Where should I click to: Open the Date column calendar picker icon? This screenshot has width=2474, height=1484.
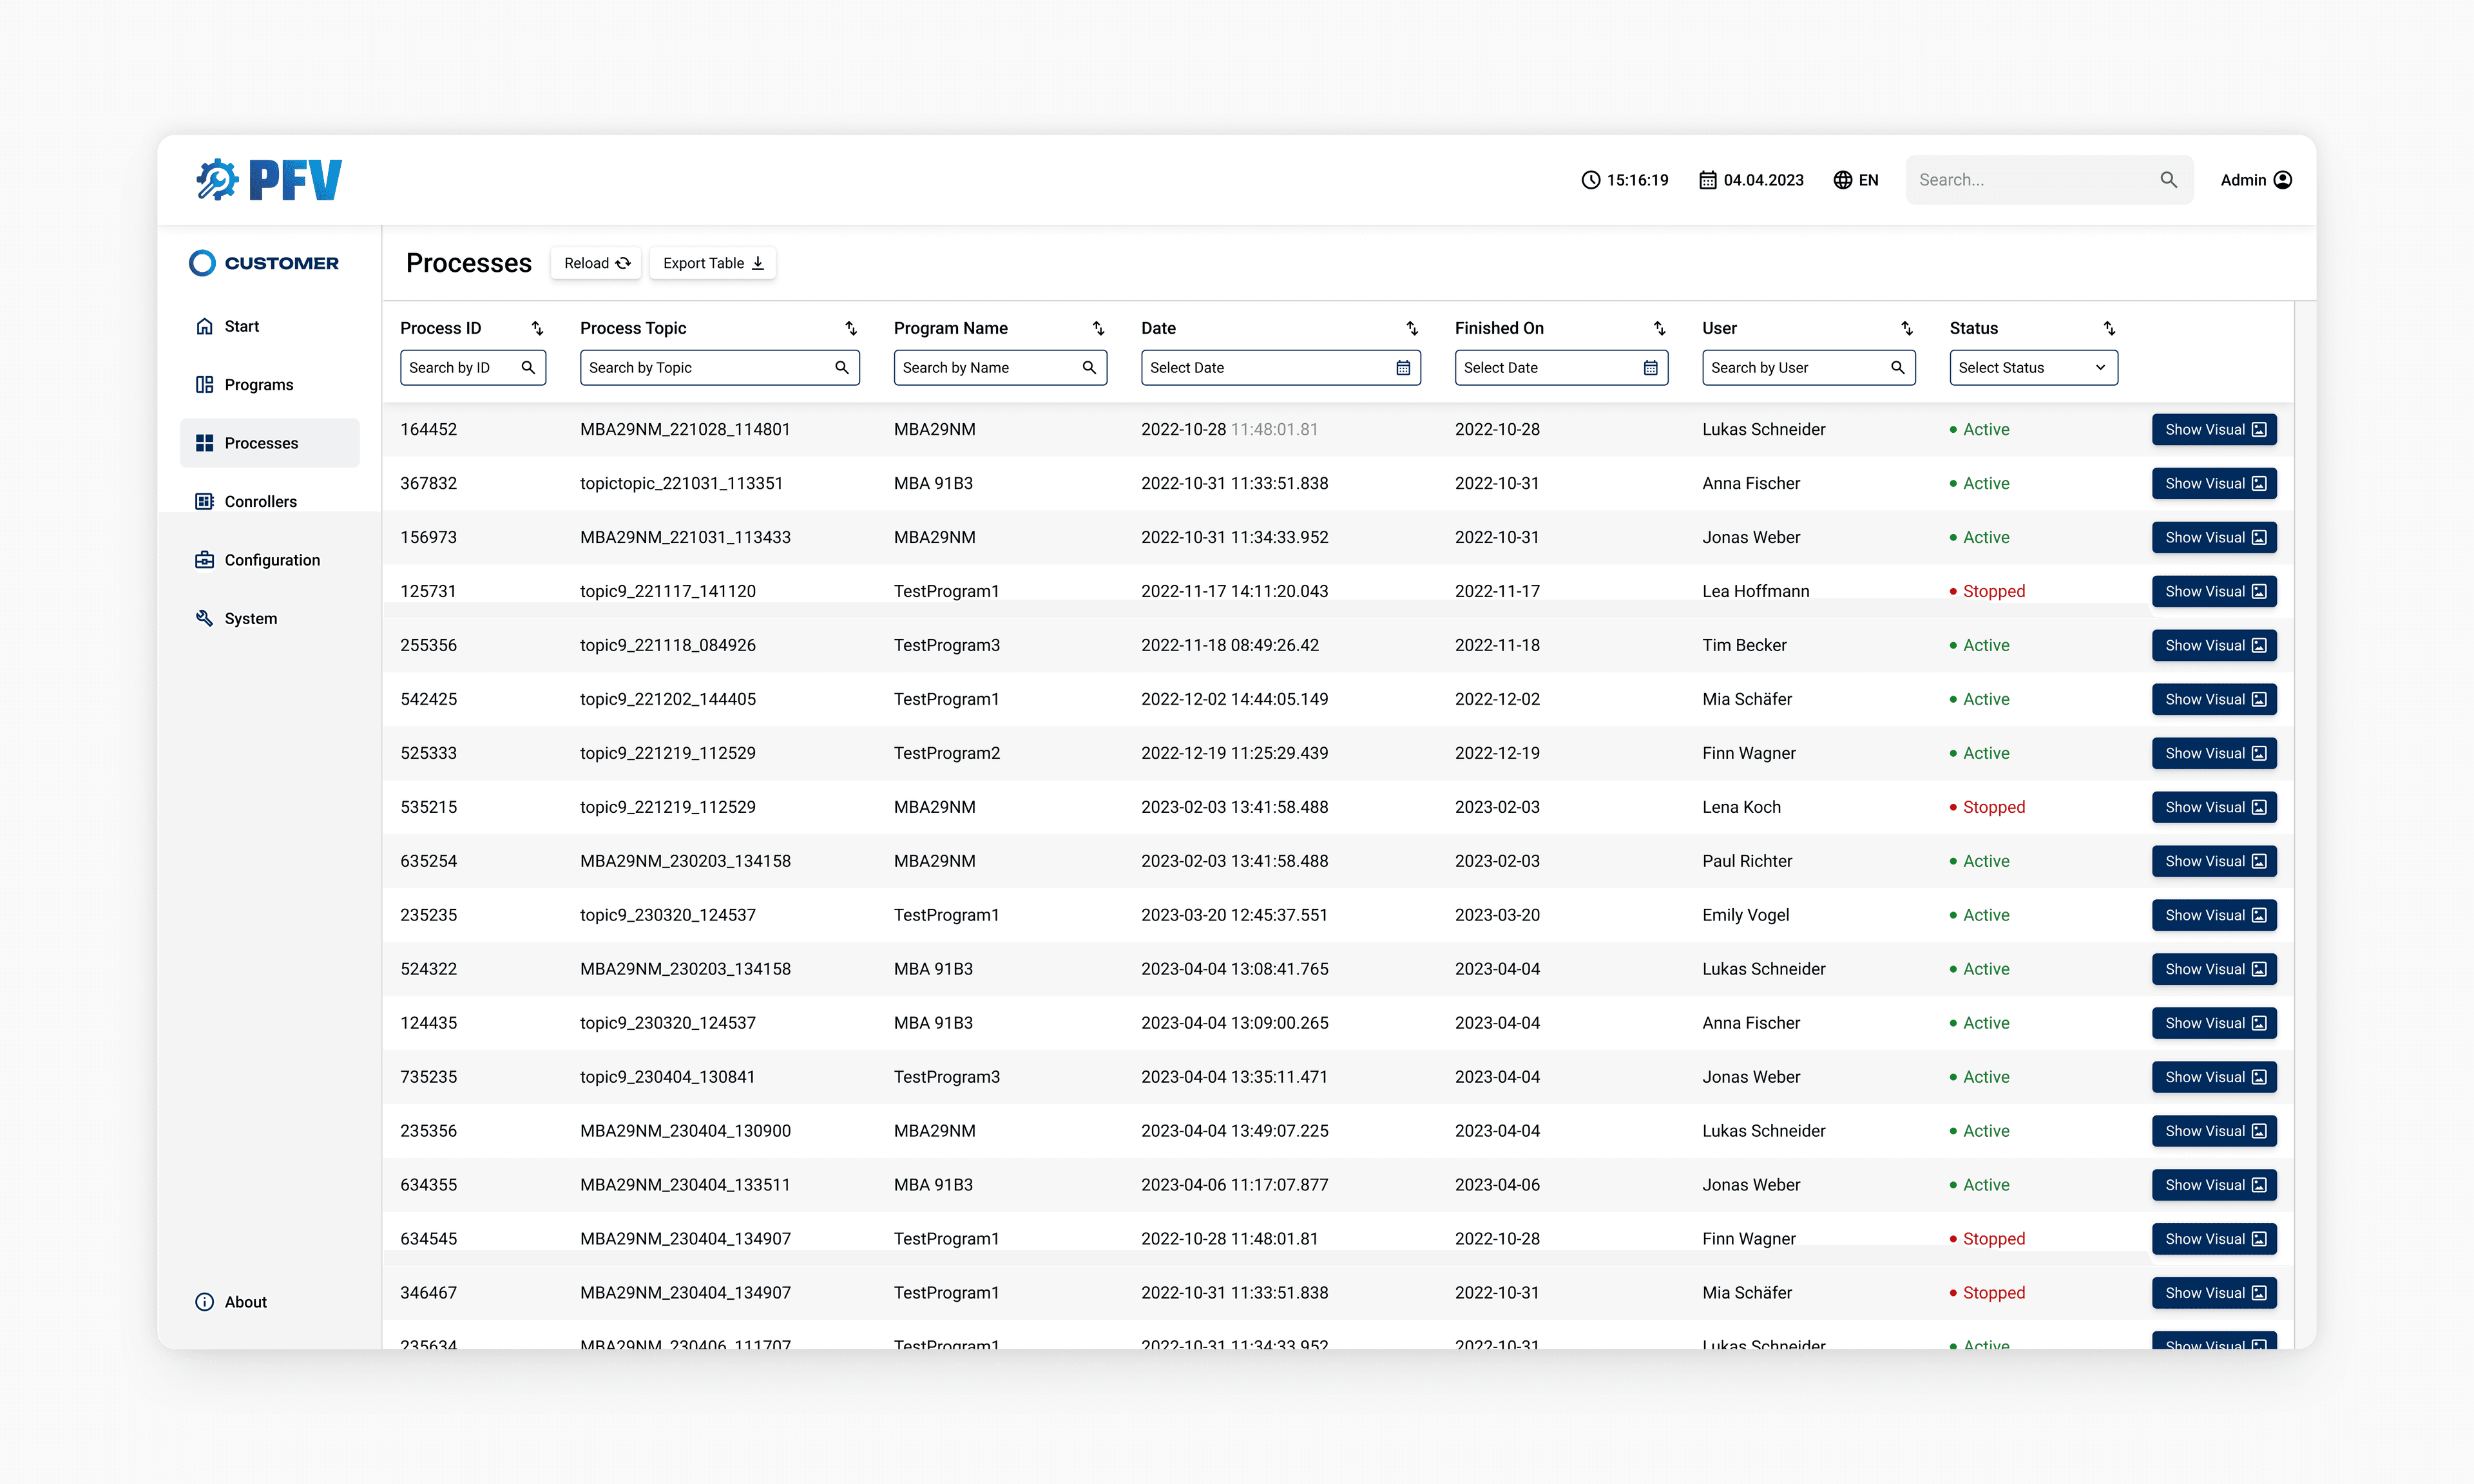(x=1403, y=367)
